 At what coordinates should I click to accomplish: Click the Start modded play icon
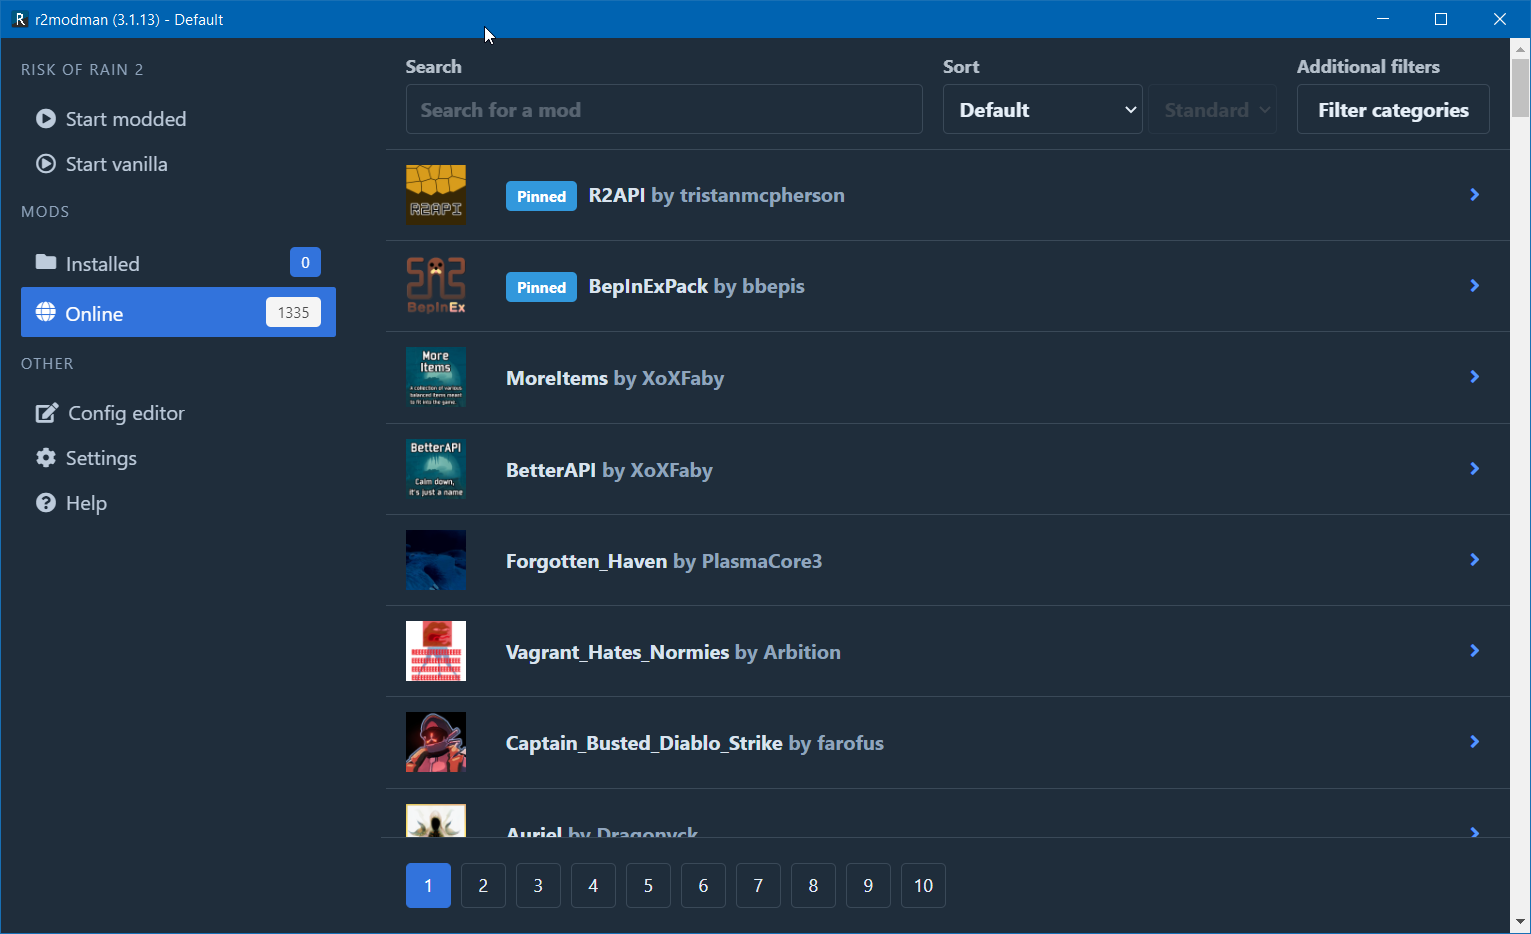[46, 119]
